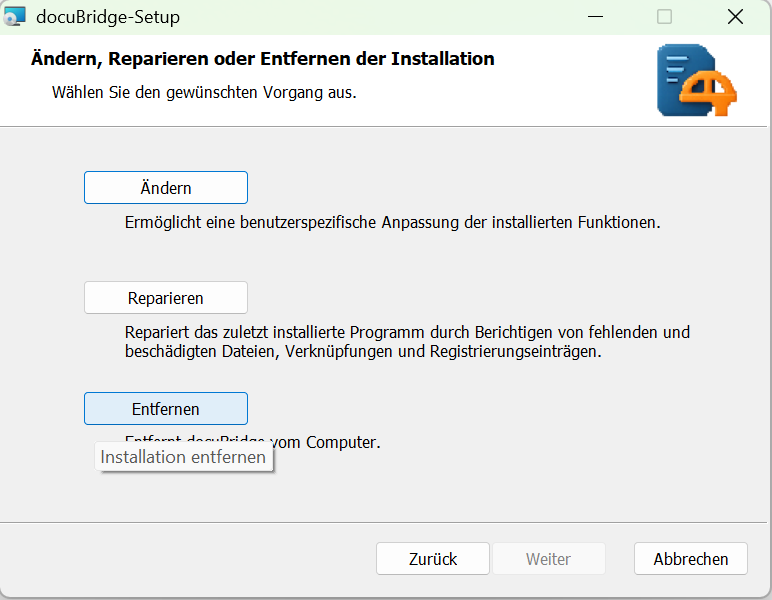Go back with the Zurück button
This screenshot has height=600, width=772.
coord(433,559)
